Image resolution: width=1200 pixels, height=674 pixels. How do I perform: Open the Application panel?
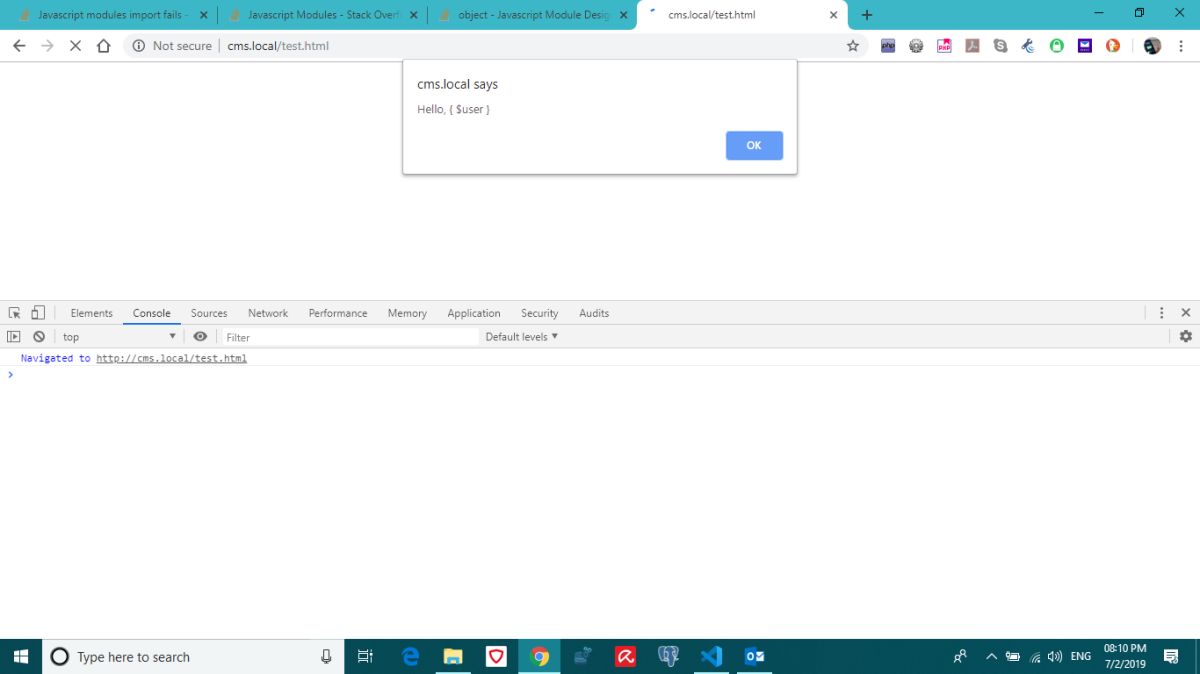tap(474, 313)
